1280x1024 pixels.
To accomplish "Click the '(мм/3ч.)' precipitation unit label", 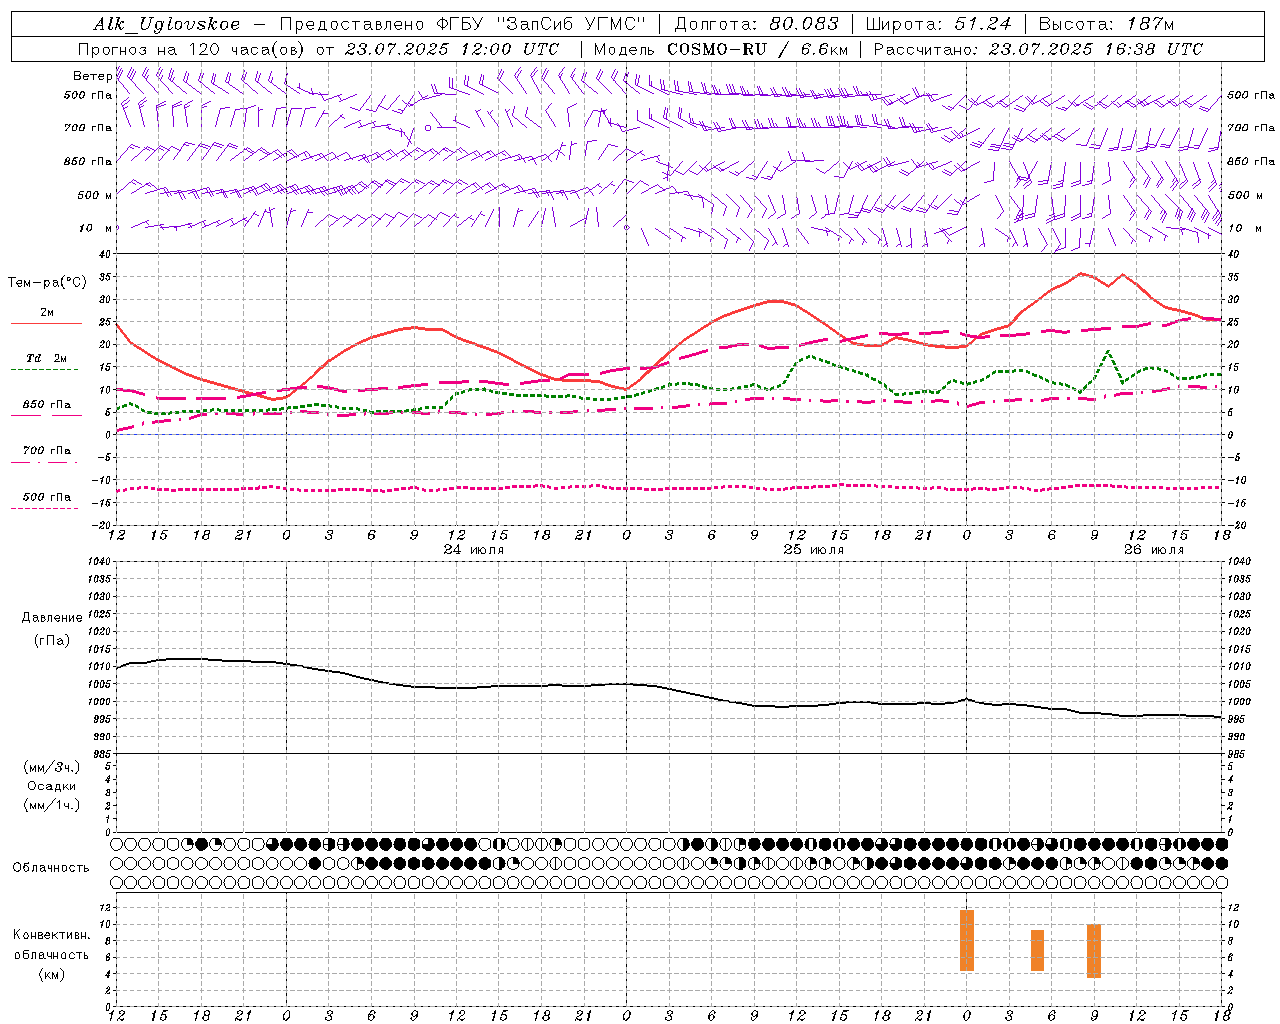I will tap(52, 767).
